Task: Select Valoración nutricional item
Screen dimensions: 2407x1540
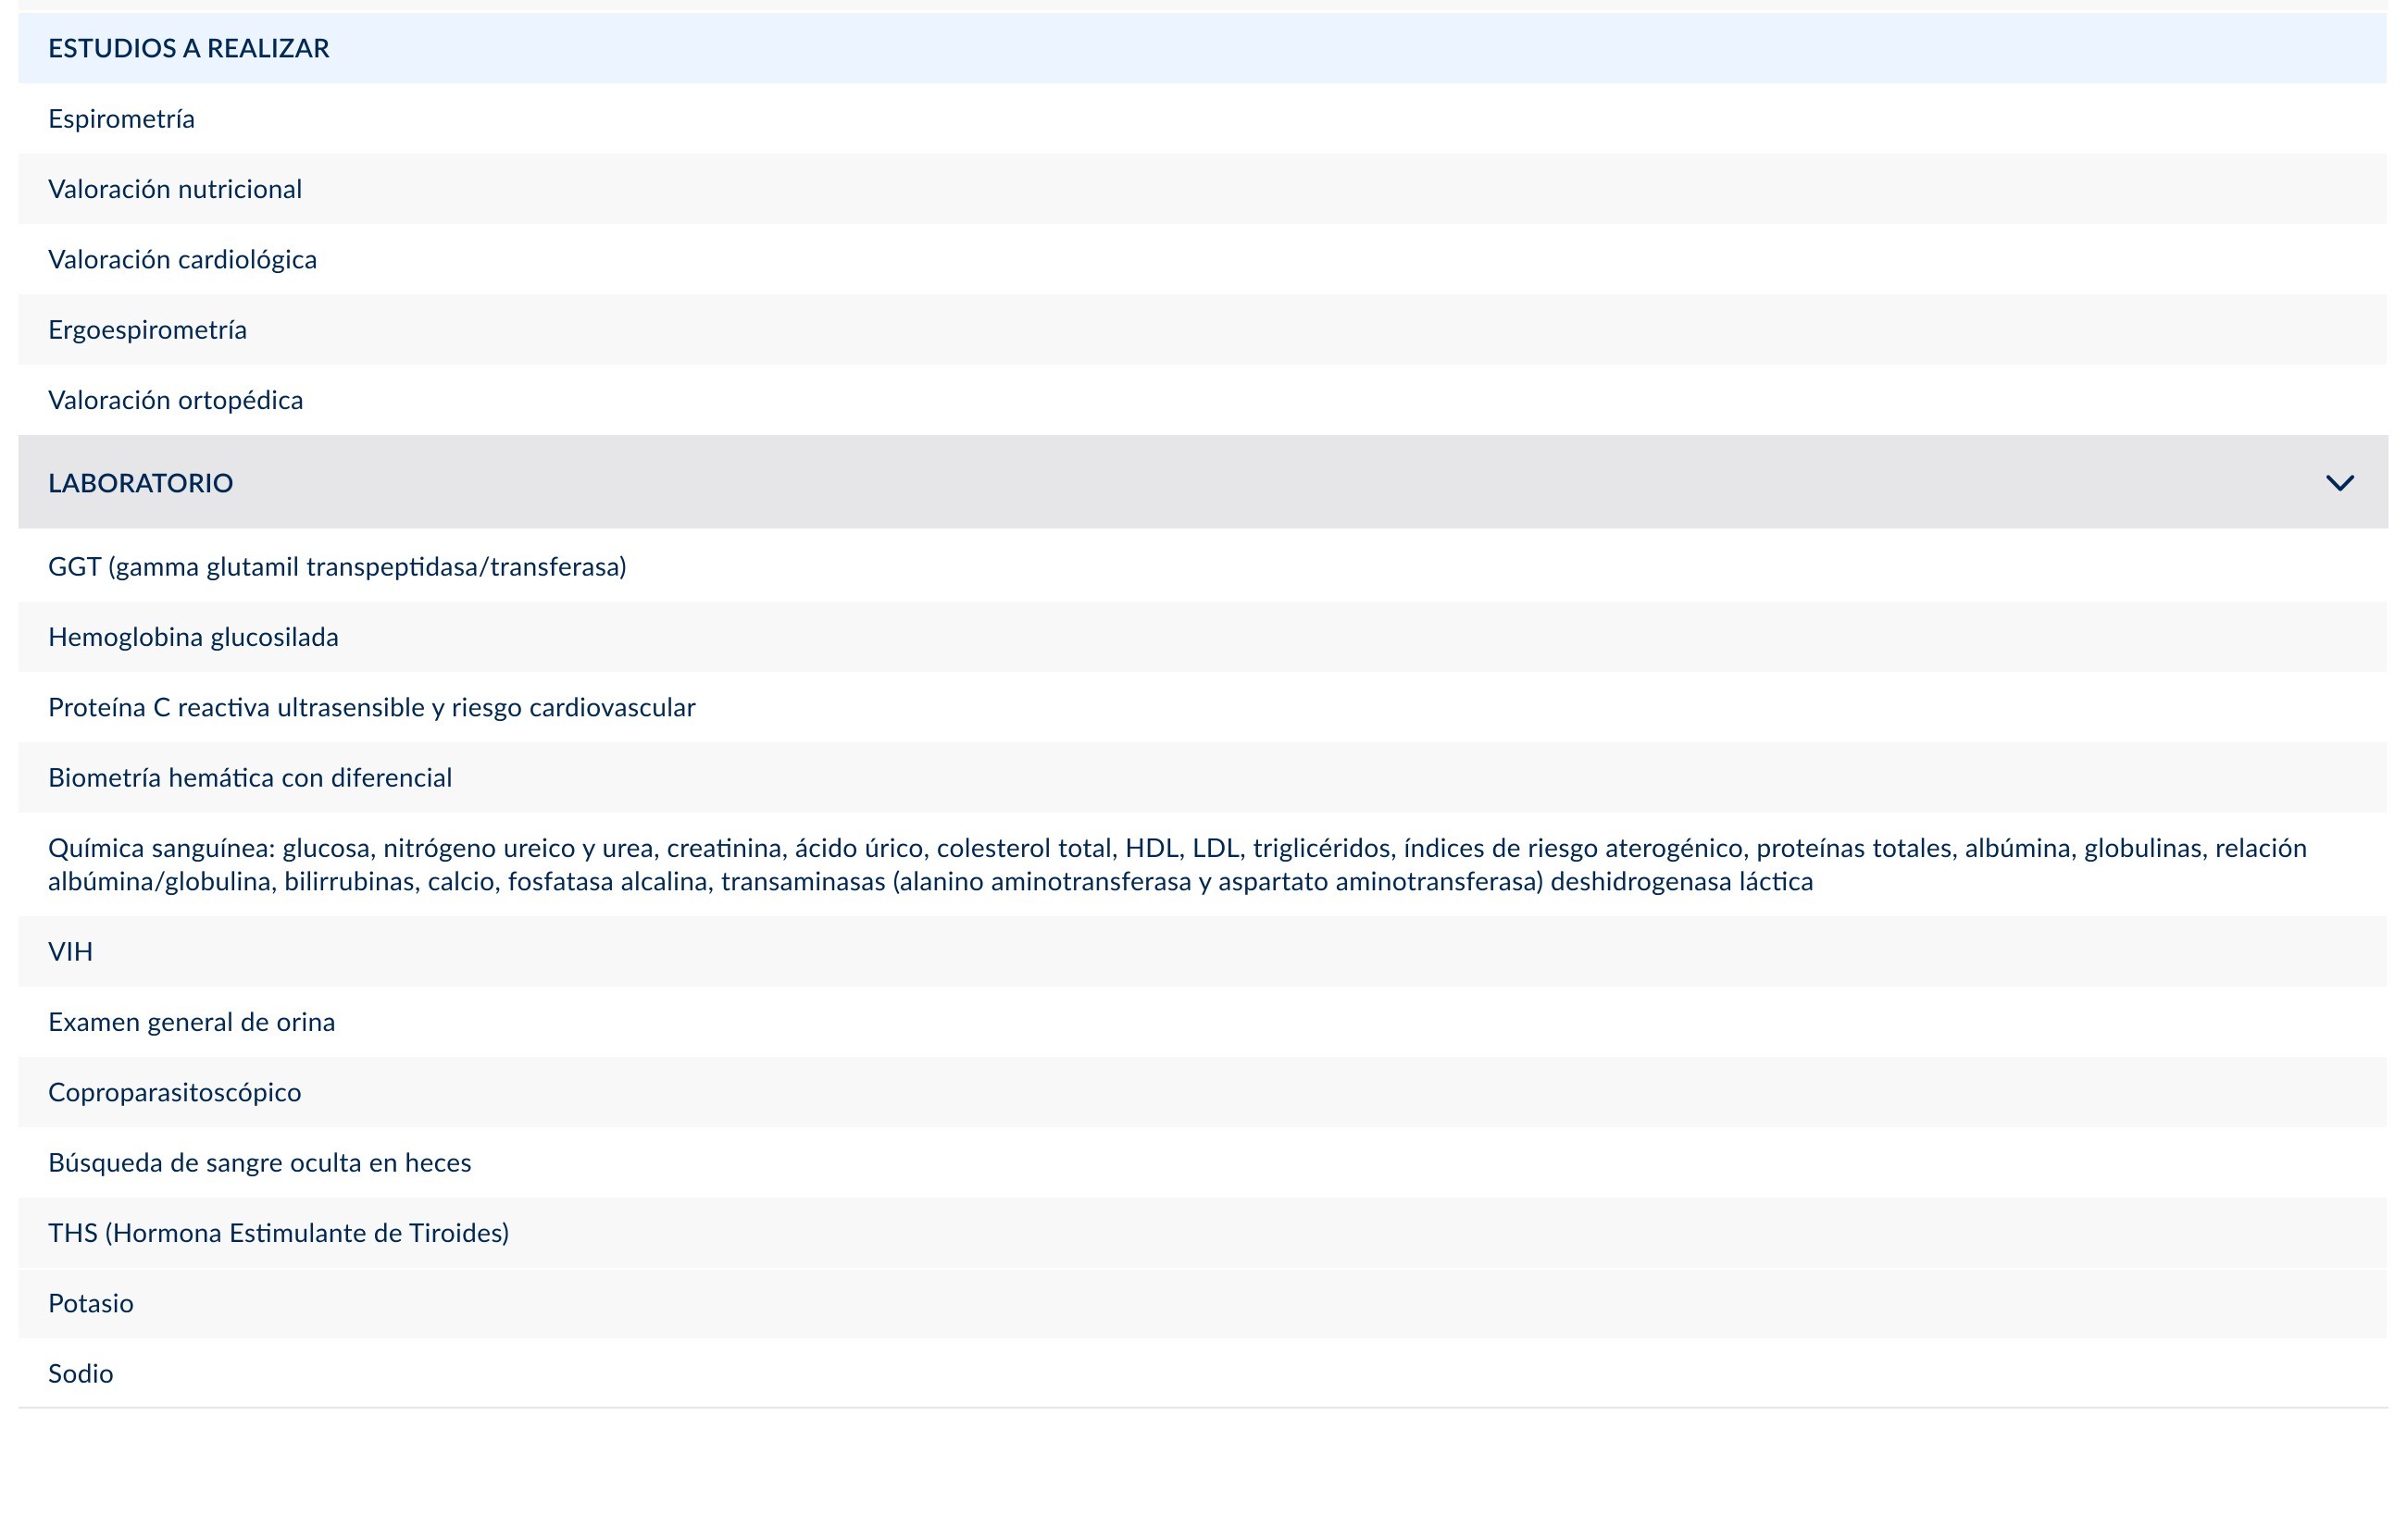Action: coord(1202,189)
